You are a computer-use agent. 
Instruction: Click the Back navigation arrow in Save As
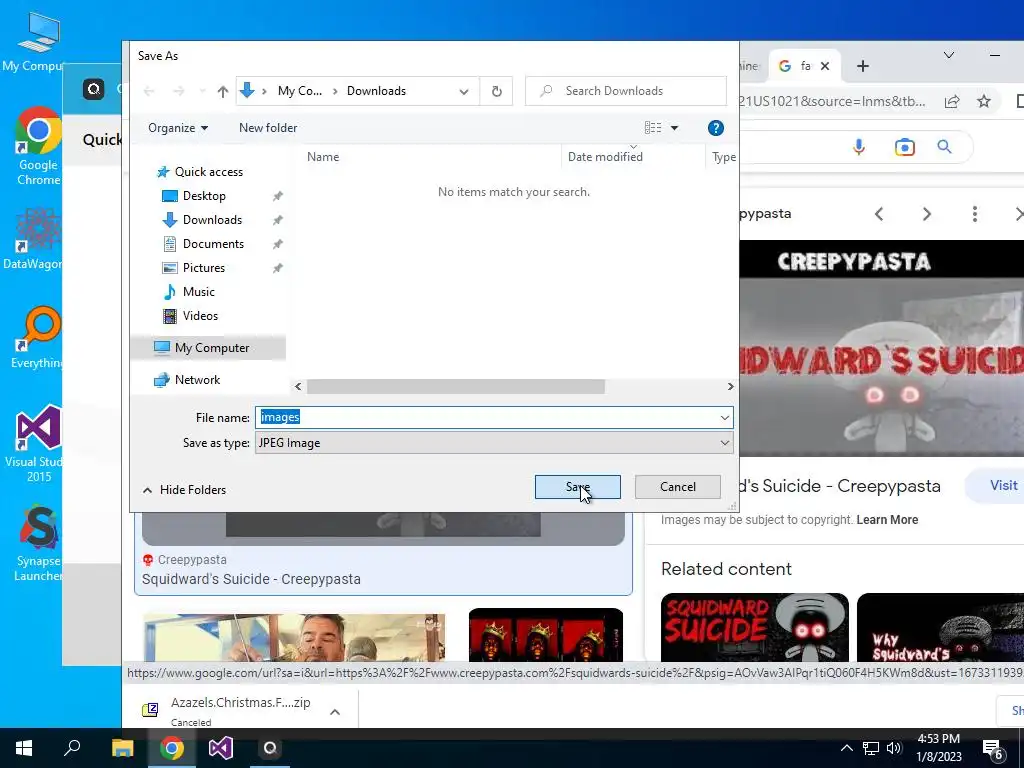coord(149,91)
